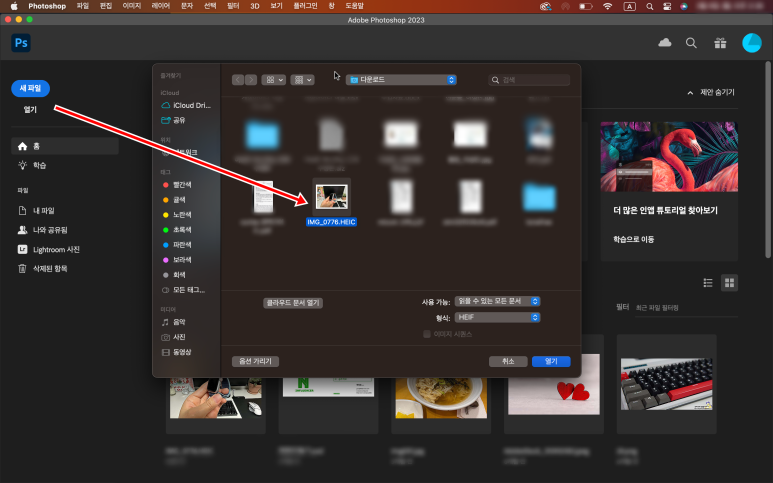Open macOS Control Center icon
Viewport: 773px width, 483px height.
coord(667,6)
